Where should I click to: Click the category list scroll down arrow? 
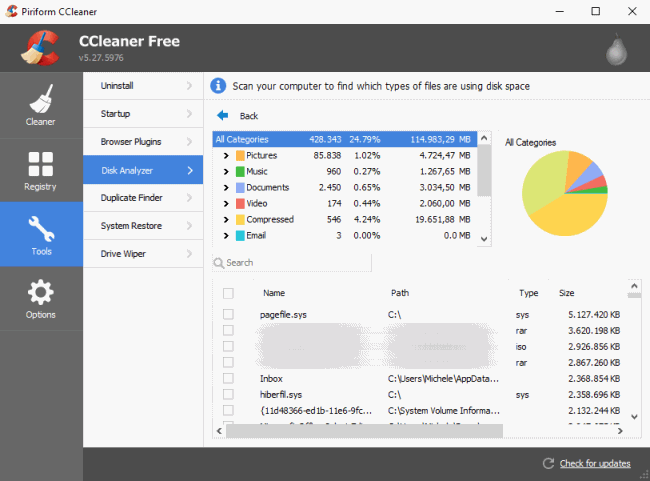(x=484, y=239)
